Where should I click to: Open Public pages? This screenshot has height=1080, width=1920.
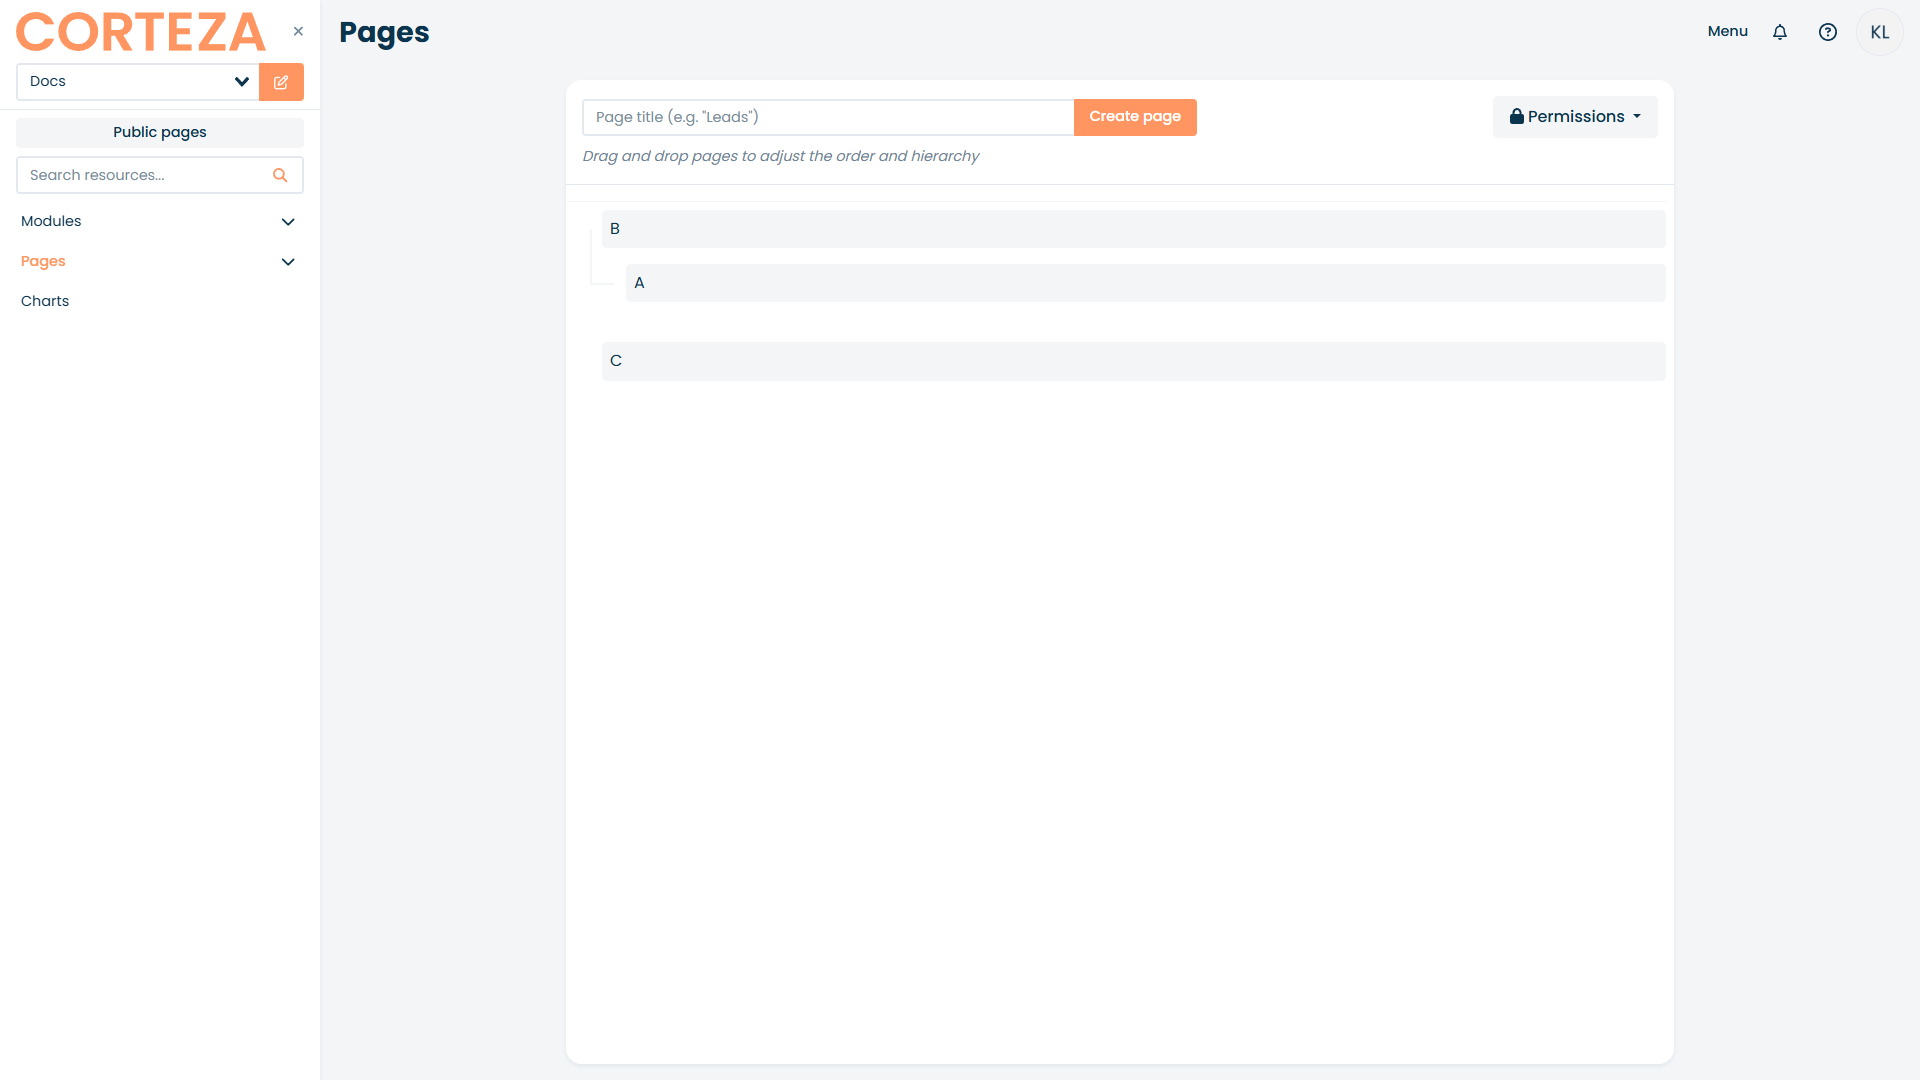coord(160,132)
